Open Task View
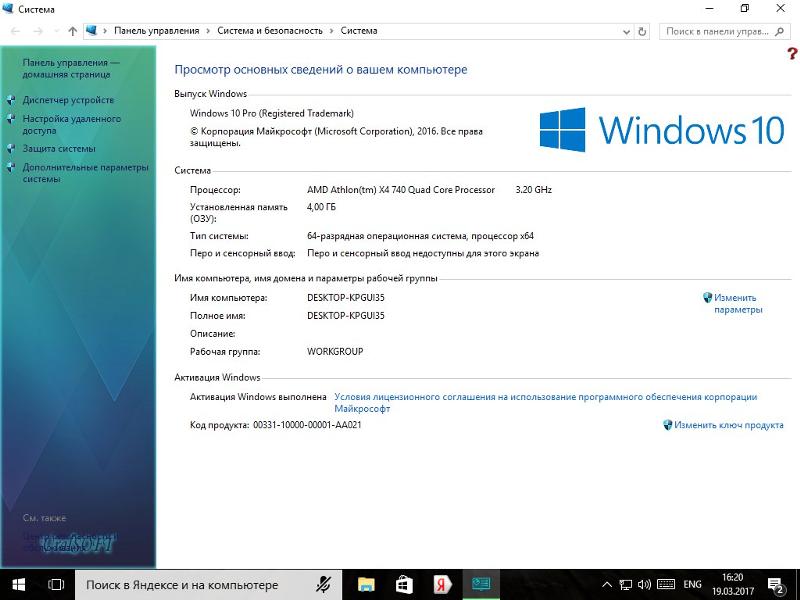This screenshot has width=800, height=600. pos(56,585)
